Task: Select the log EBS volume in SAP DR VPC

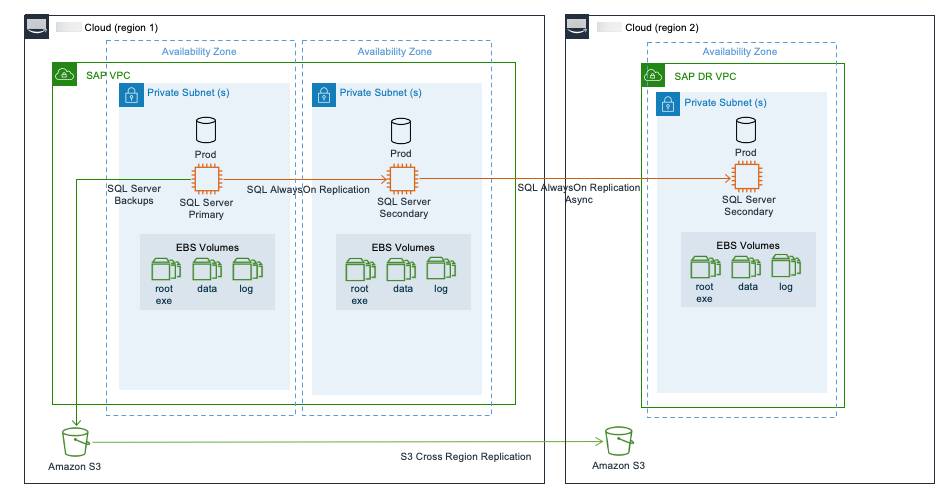Action: [x=786, y=267]
